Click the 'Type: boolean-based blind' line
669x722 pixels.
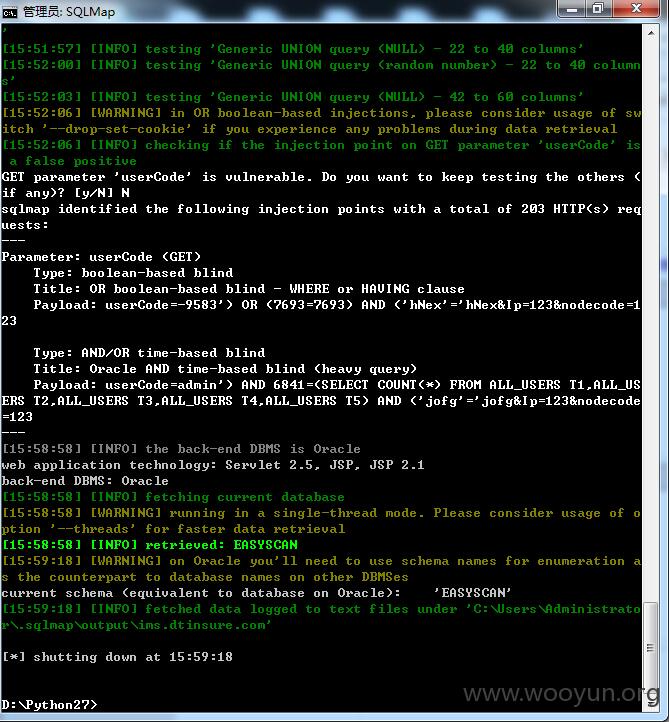pos(133,273)
